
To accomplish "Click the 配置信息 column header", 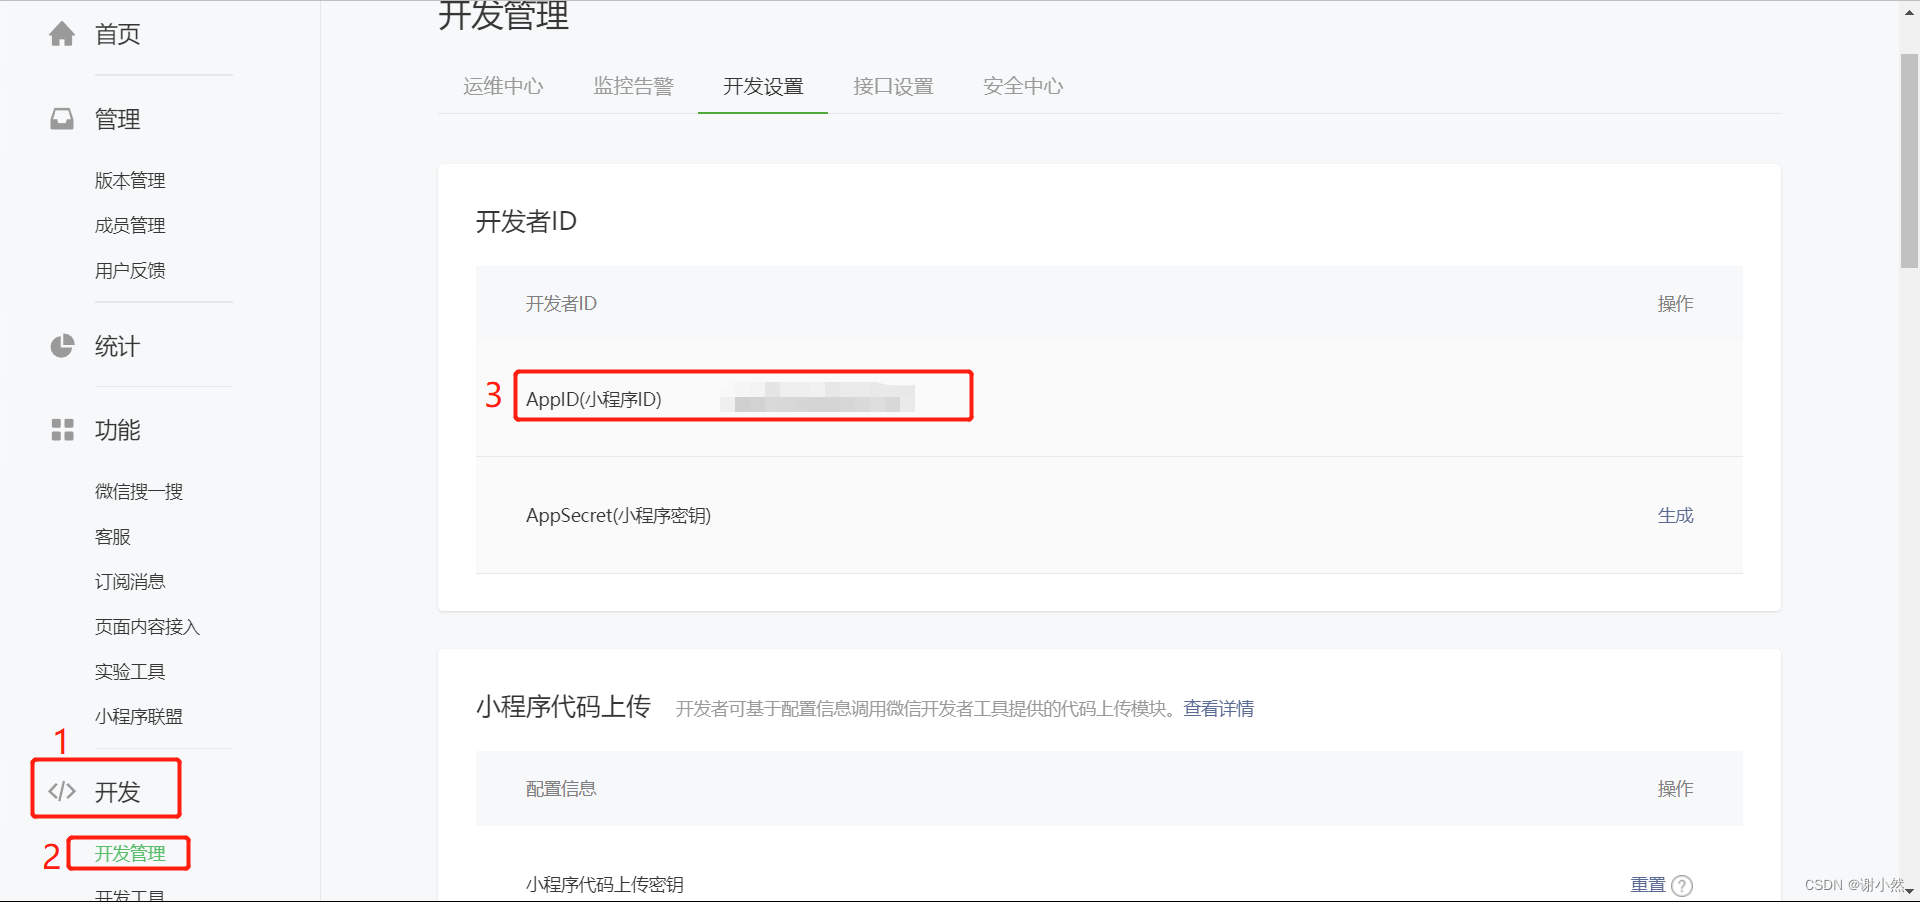I will [x=561, y=788].
